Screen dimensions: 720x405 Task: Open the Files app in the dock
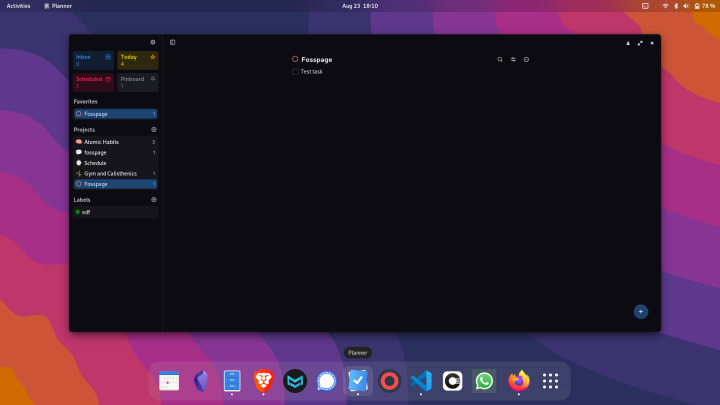point(232,381)
